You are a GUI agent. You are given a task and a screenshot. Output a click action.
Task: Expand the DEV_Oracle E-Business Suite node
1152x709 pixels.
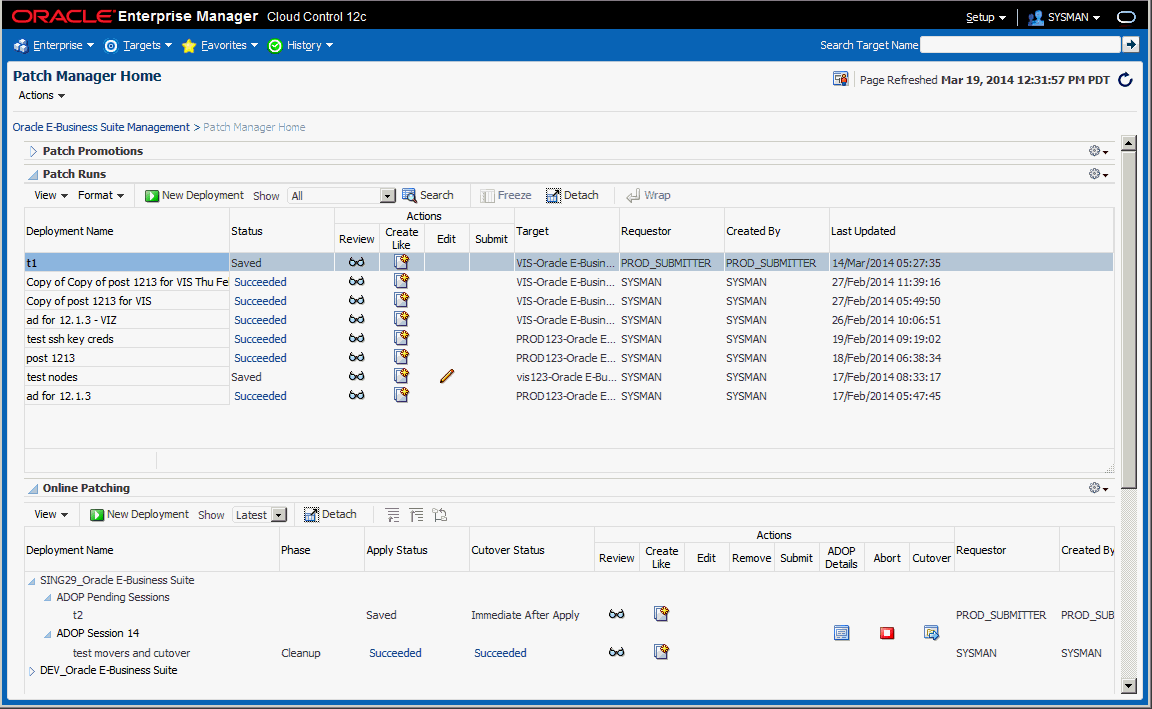coord(32,671)
